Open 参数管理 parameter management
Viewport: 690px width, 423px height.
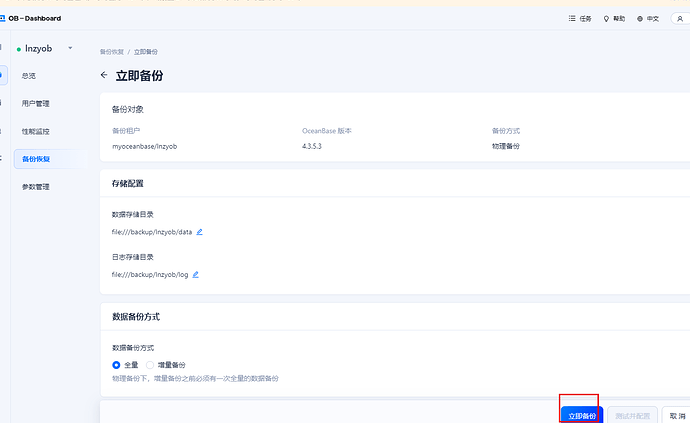pos(36,187)
